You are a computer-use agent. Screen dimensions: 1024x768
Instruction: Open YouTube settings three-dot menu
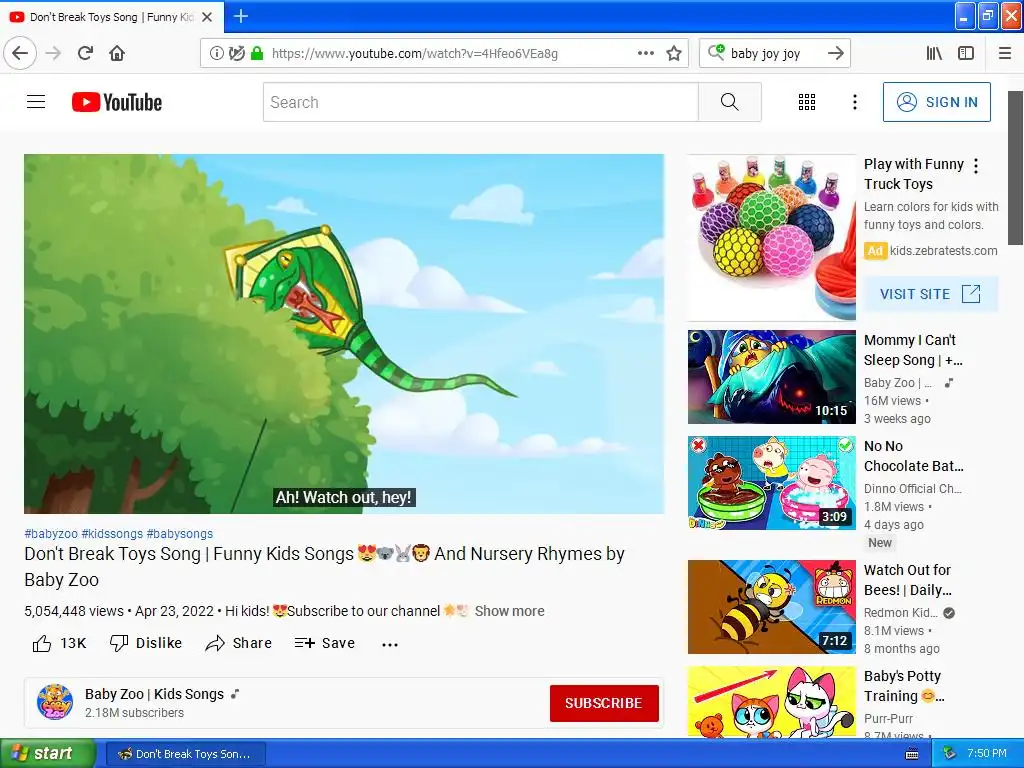[x=854, y=102]
